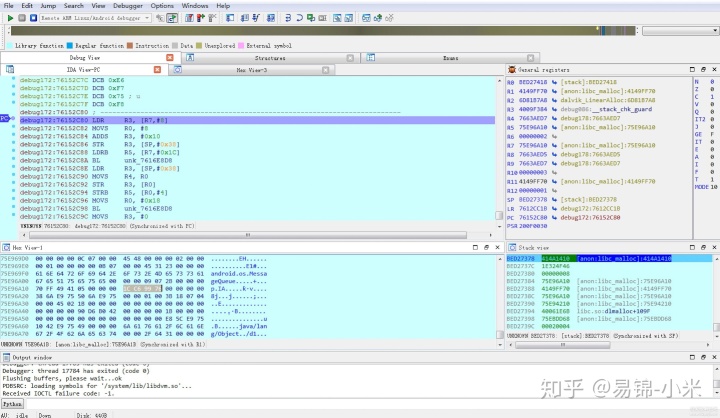
Task: Toggle breakpoint dot at line 76152C8A
Action: pyautogui.click(x=13, y=160)
